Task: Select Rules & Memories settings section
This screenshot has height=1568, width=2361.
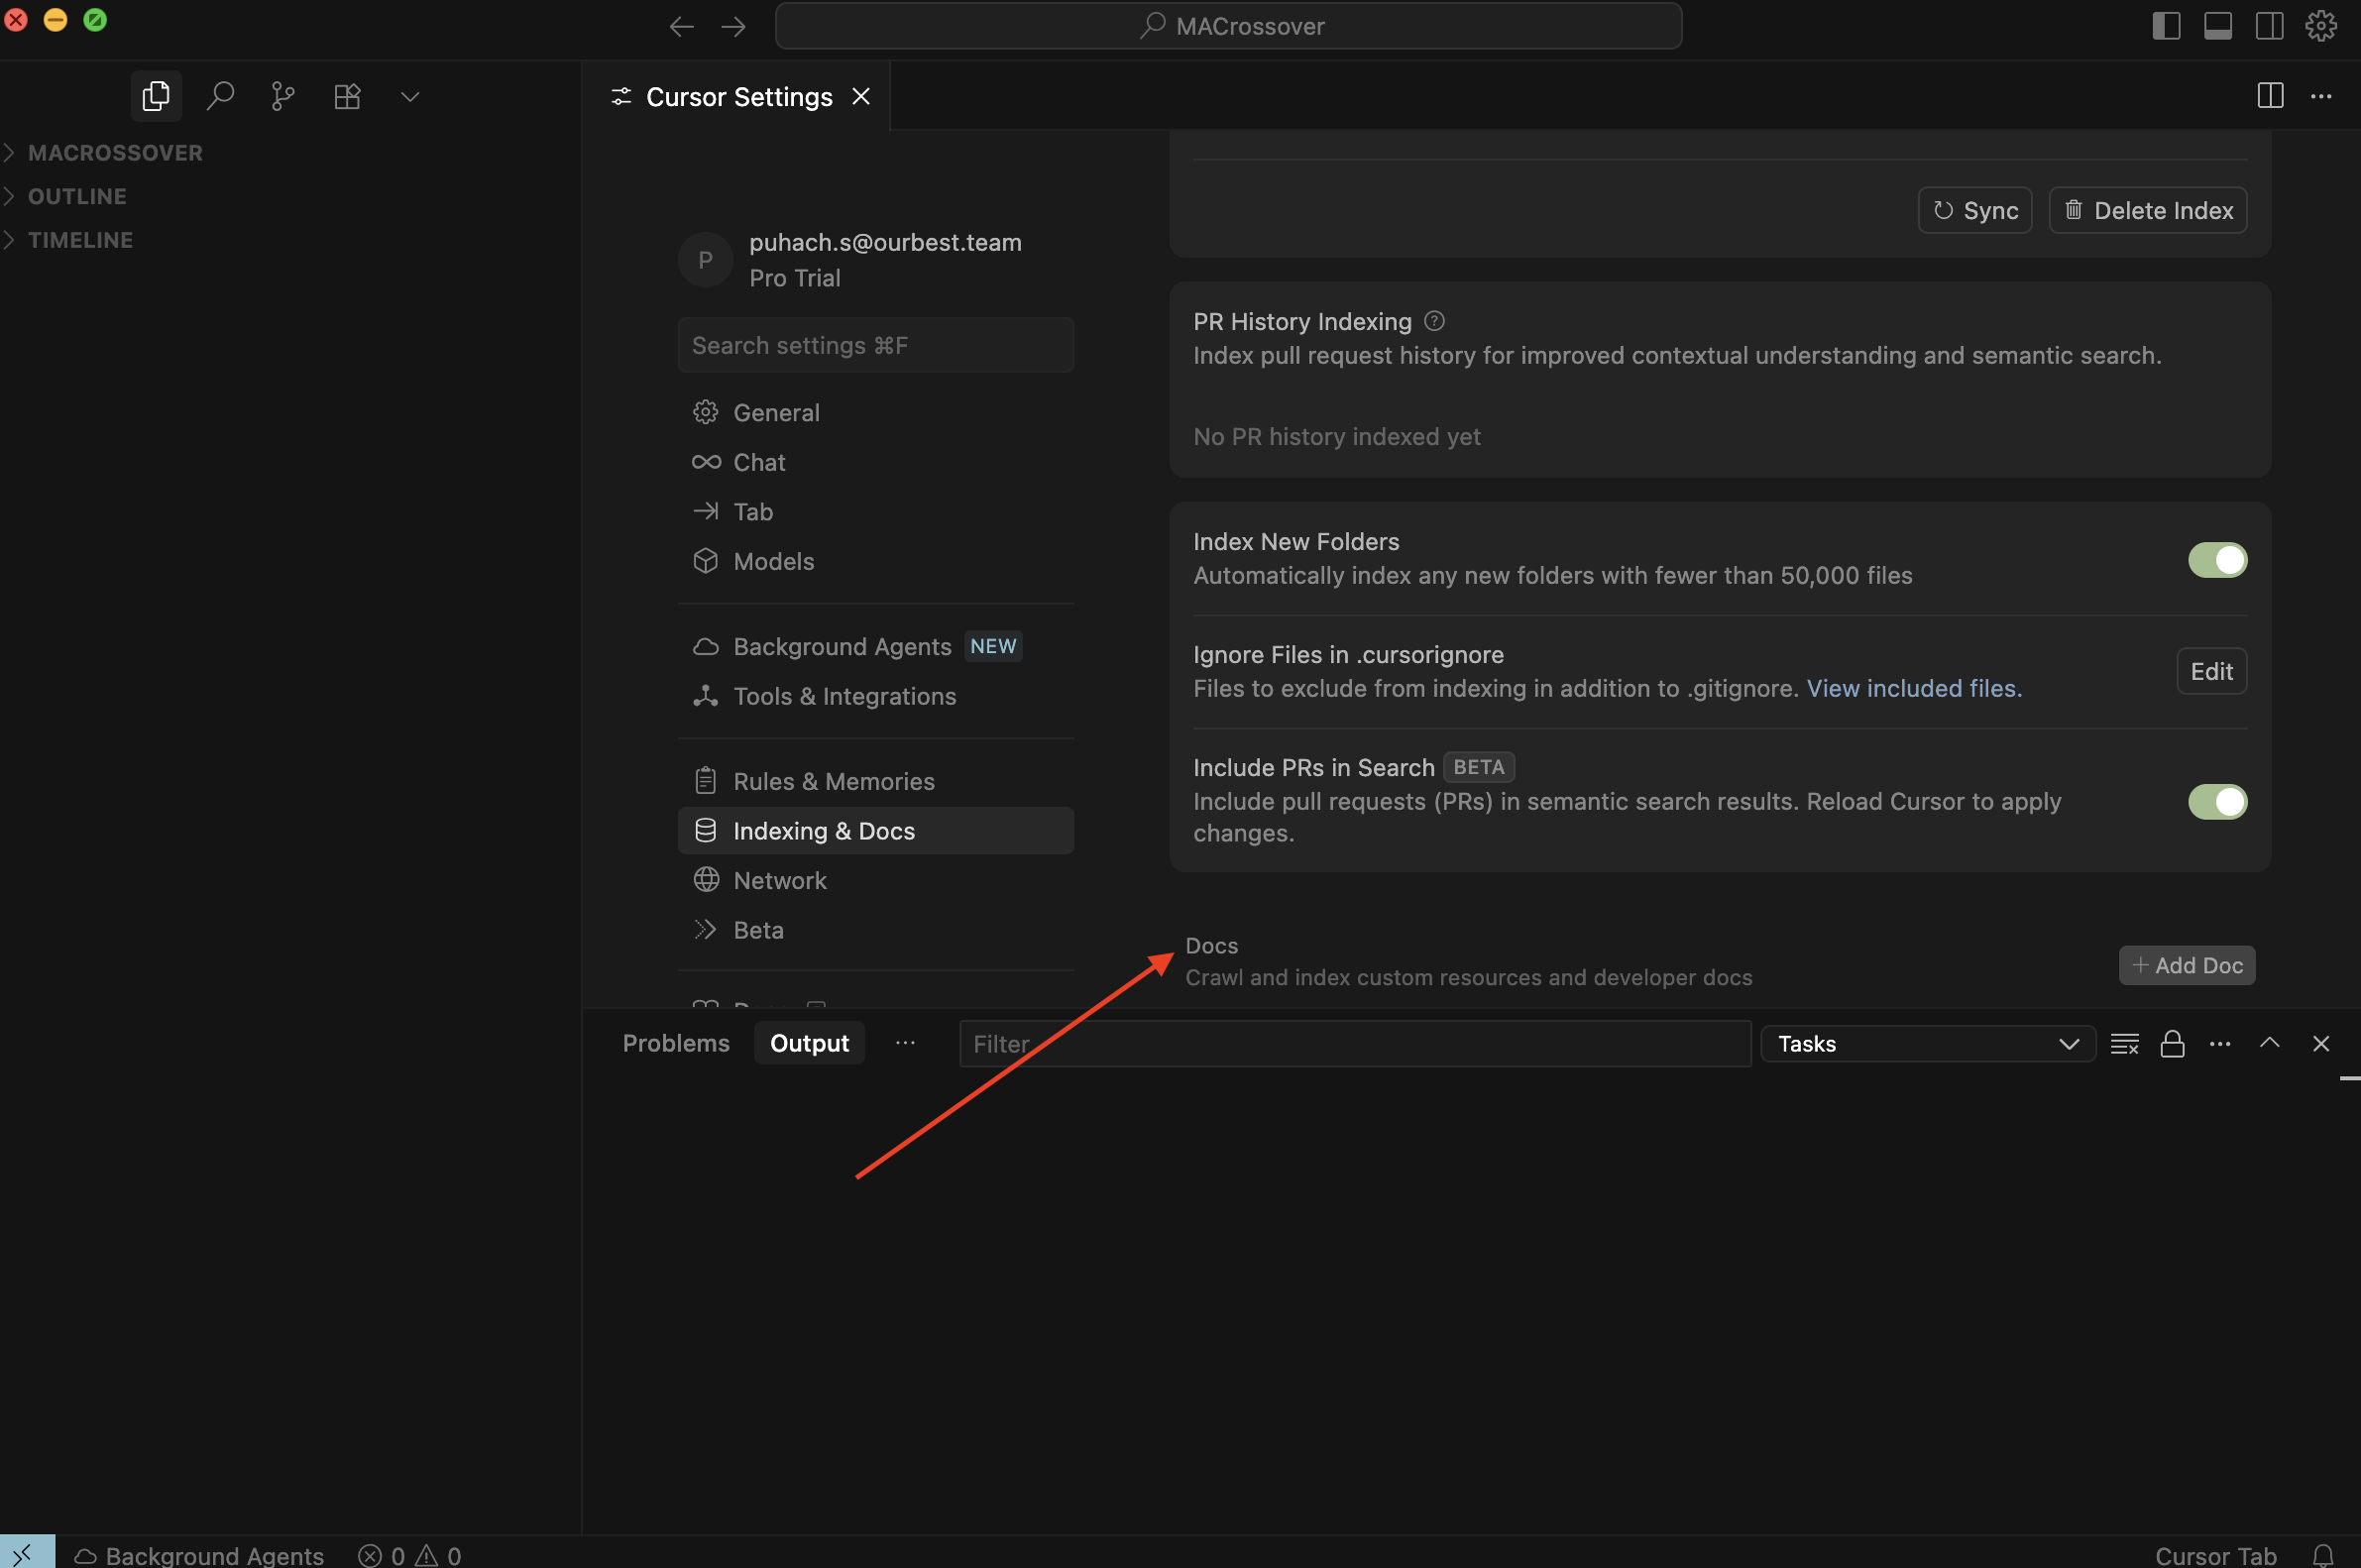Action: coord(833,781)
